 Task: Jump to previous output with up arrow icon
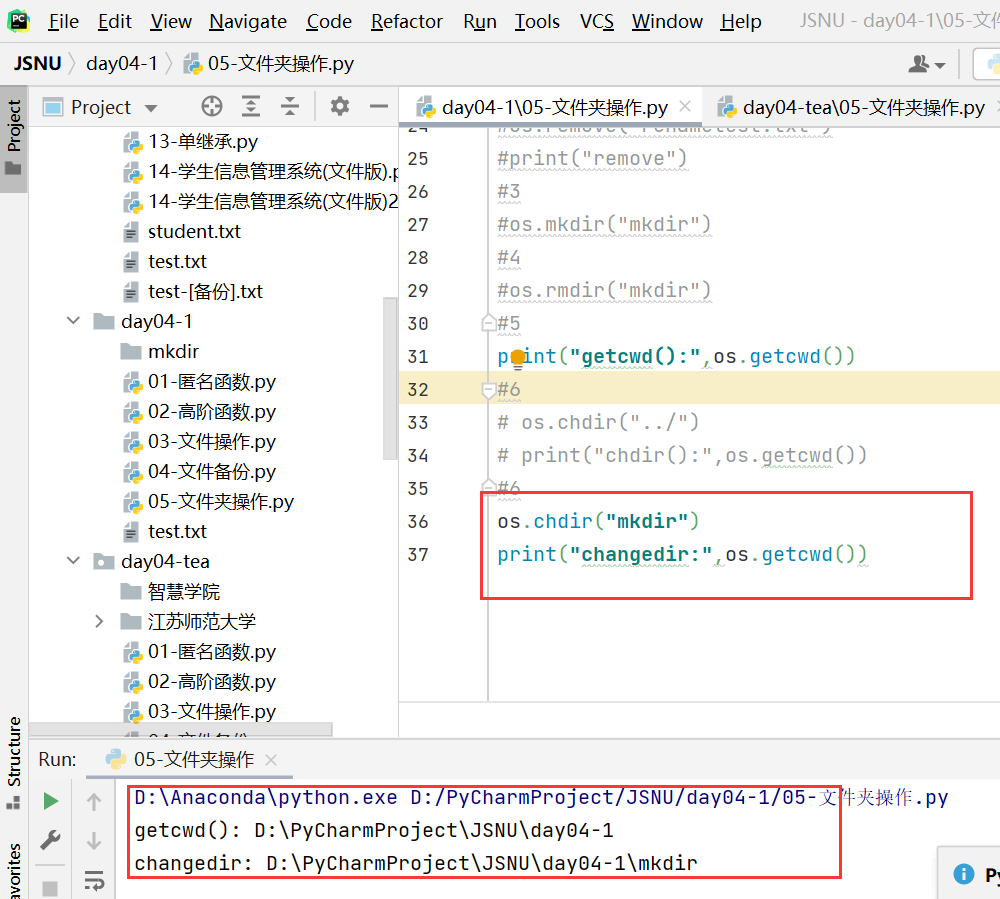tap(95, 800)
